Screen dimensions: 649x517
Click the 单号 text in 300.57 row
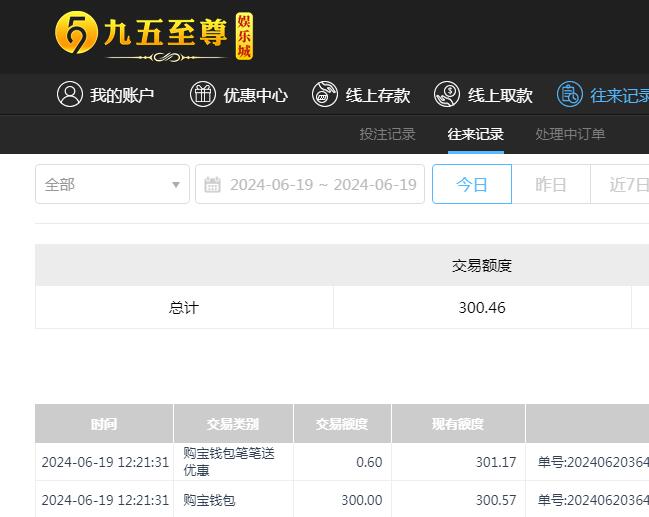[593, 500]
